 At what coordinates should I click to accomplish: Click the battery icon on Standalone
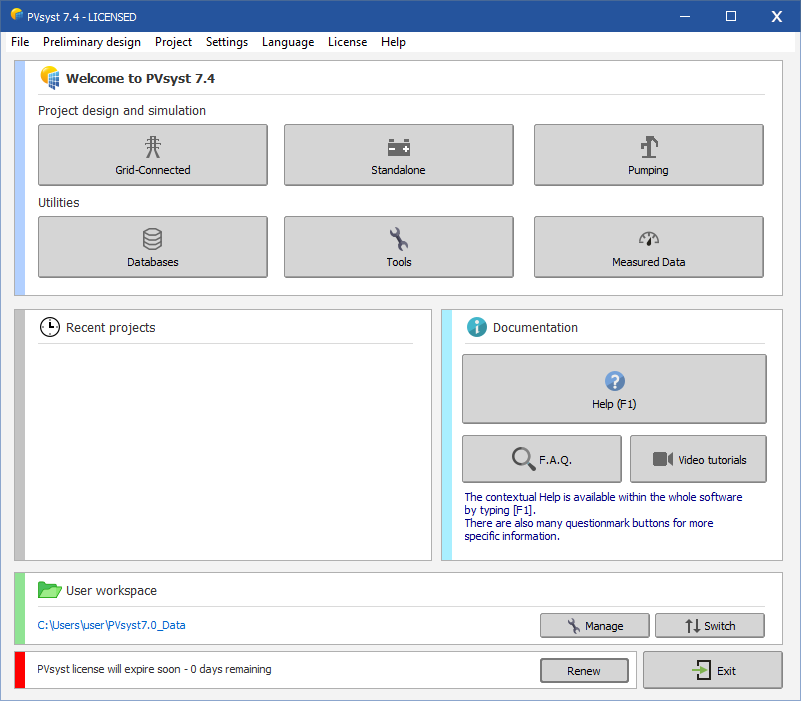398,147
